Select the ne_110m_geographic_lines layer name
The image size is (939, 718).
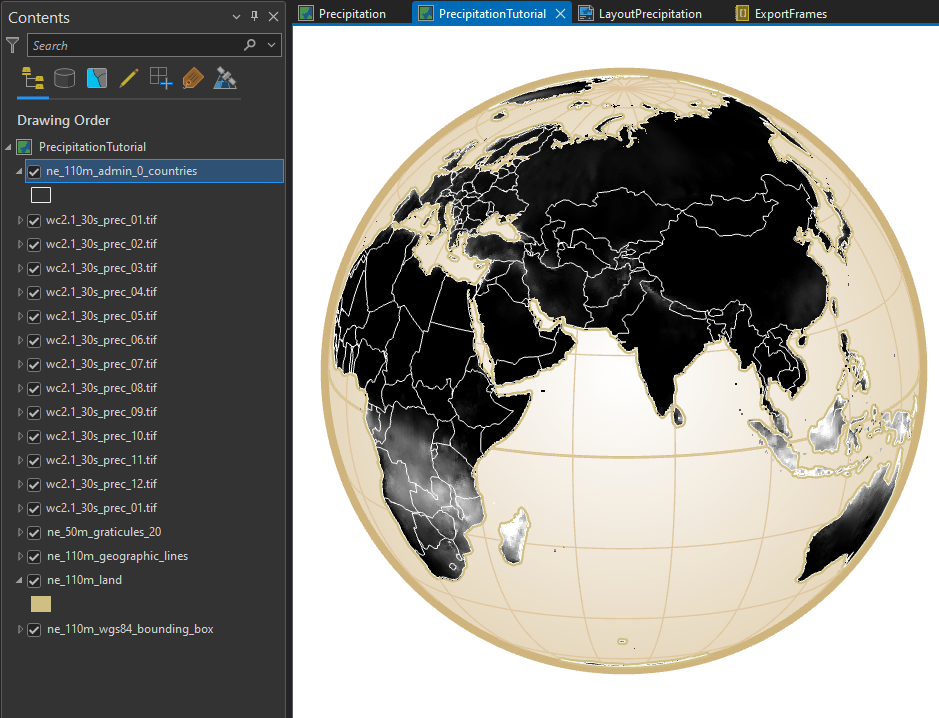[117, 556]
